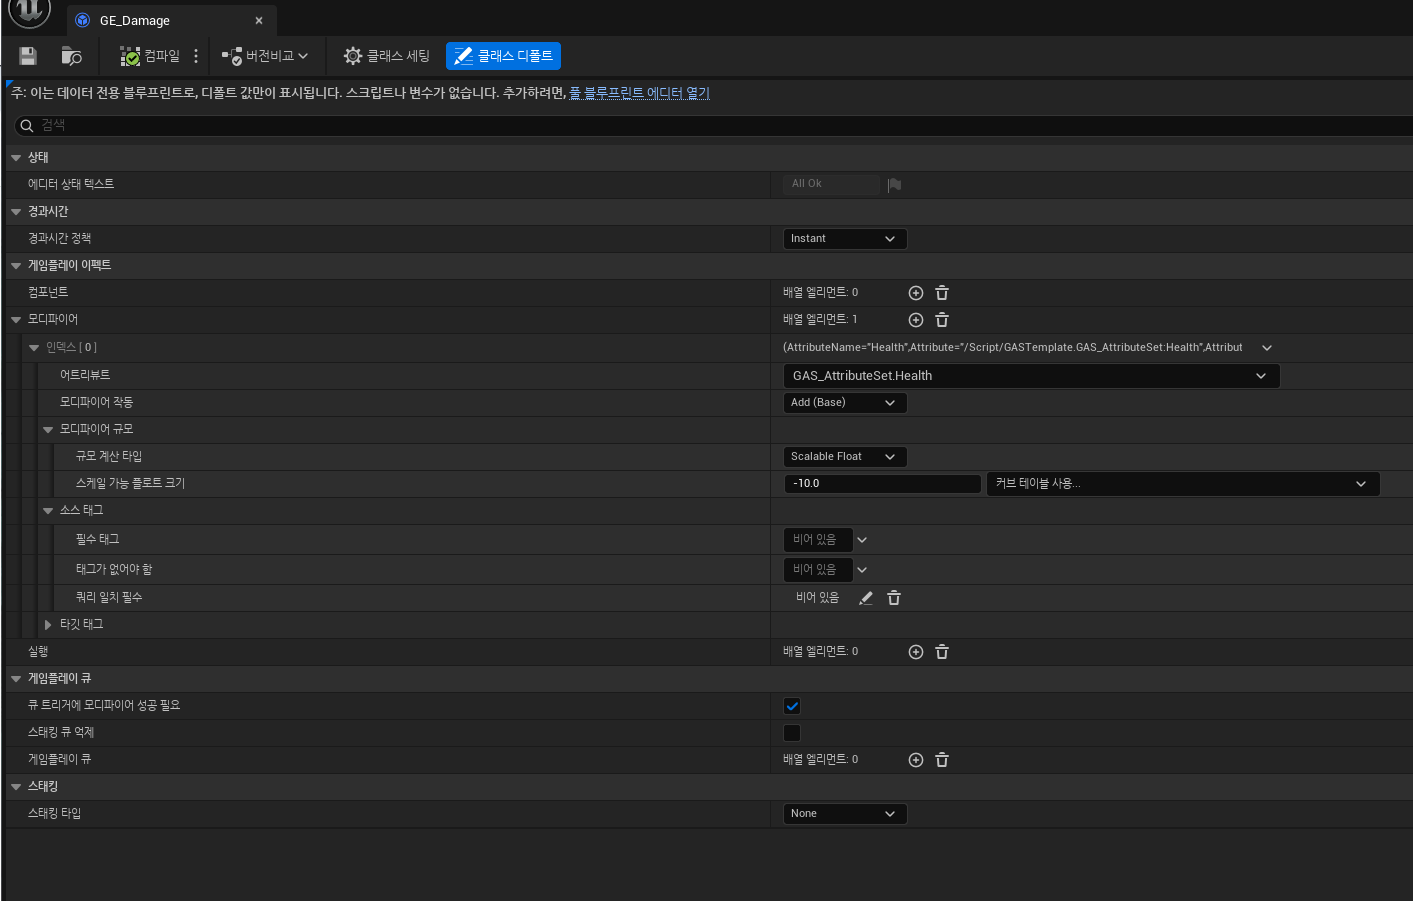Clear 쿼리 일치 필수 with trash icon
The image size is (1413, 901).
[894, 598]
